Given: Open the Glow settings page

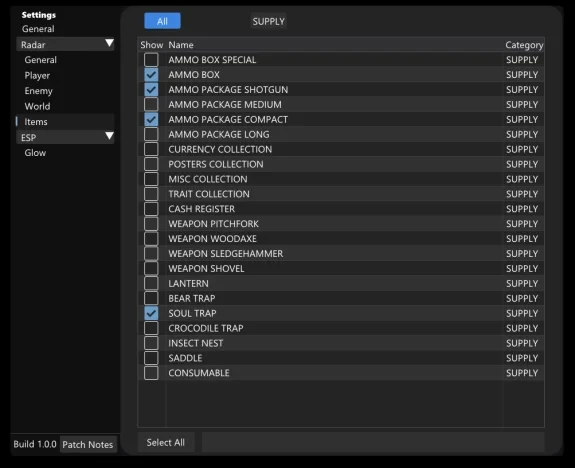Looking at the screenshot, I should coord(35,153).
